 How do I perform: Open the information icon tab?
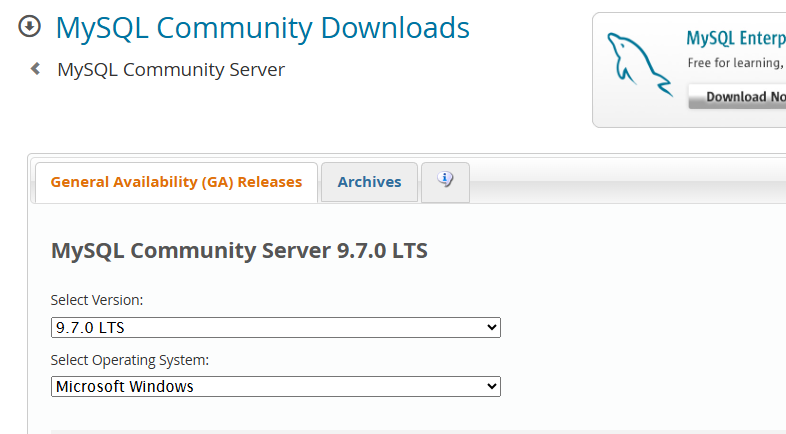point(445,182)
